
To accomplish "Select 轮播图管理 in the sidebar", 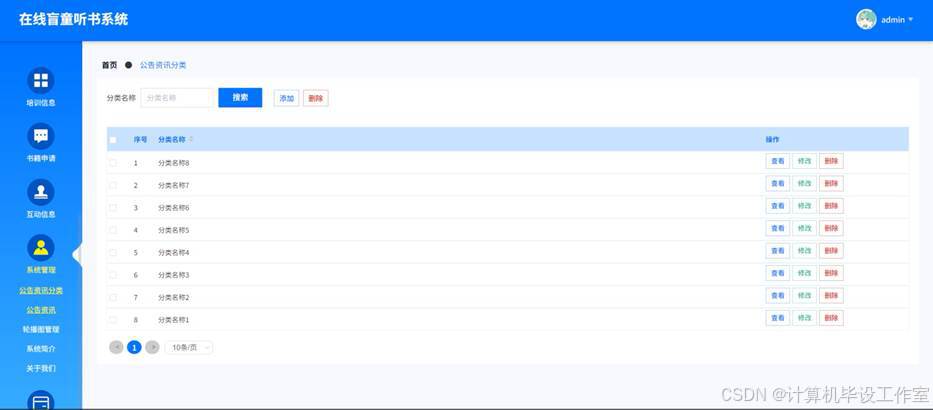I will click(x=40, y=329).
